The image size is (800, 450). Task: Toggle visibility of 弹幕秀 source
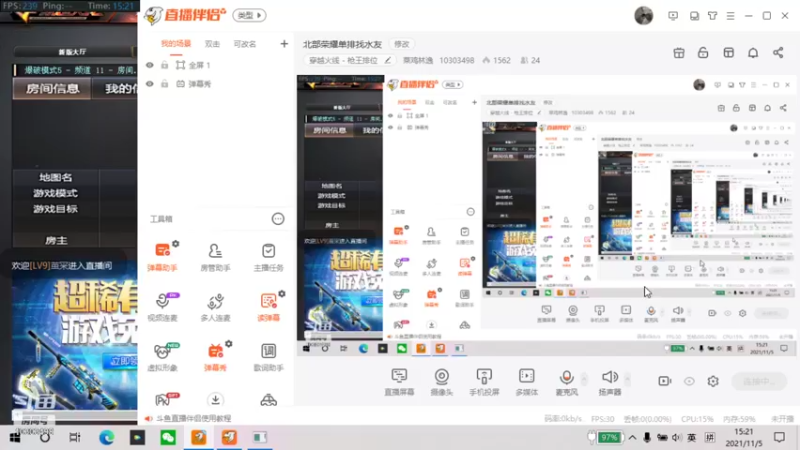(x=149, y=84)
